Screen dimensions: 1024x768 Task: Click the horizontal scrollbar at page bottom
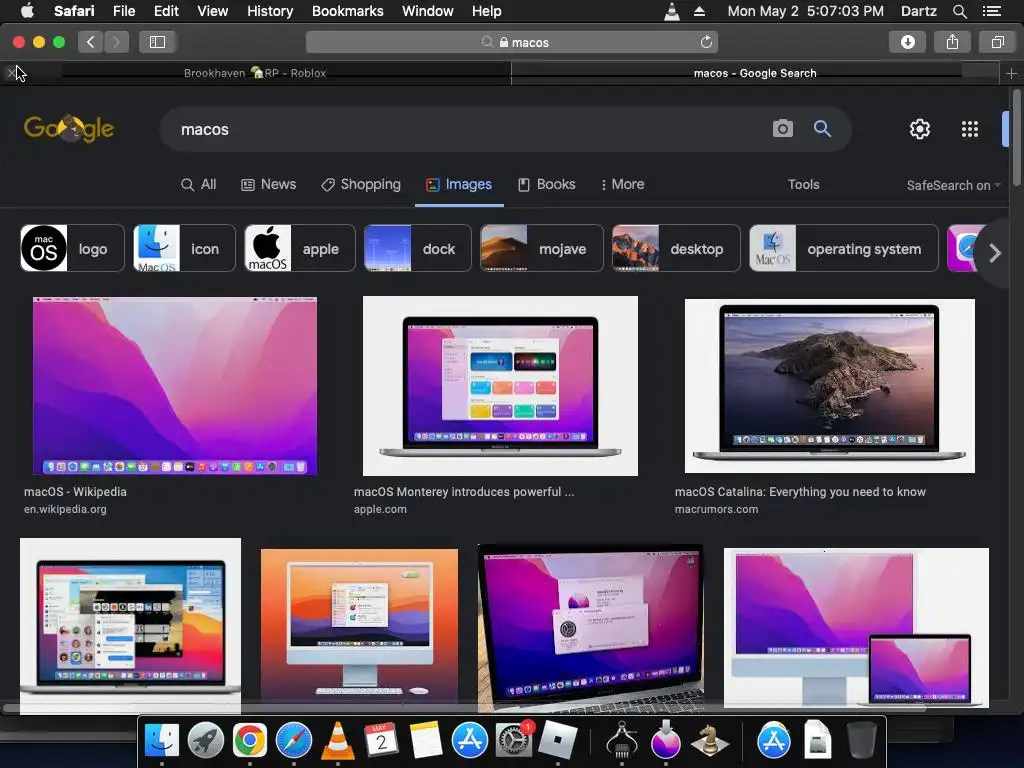[464, 708]
